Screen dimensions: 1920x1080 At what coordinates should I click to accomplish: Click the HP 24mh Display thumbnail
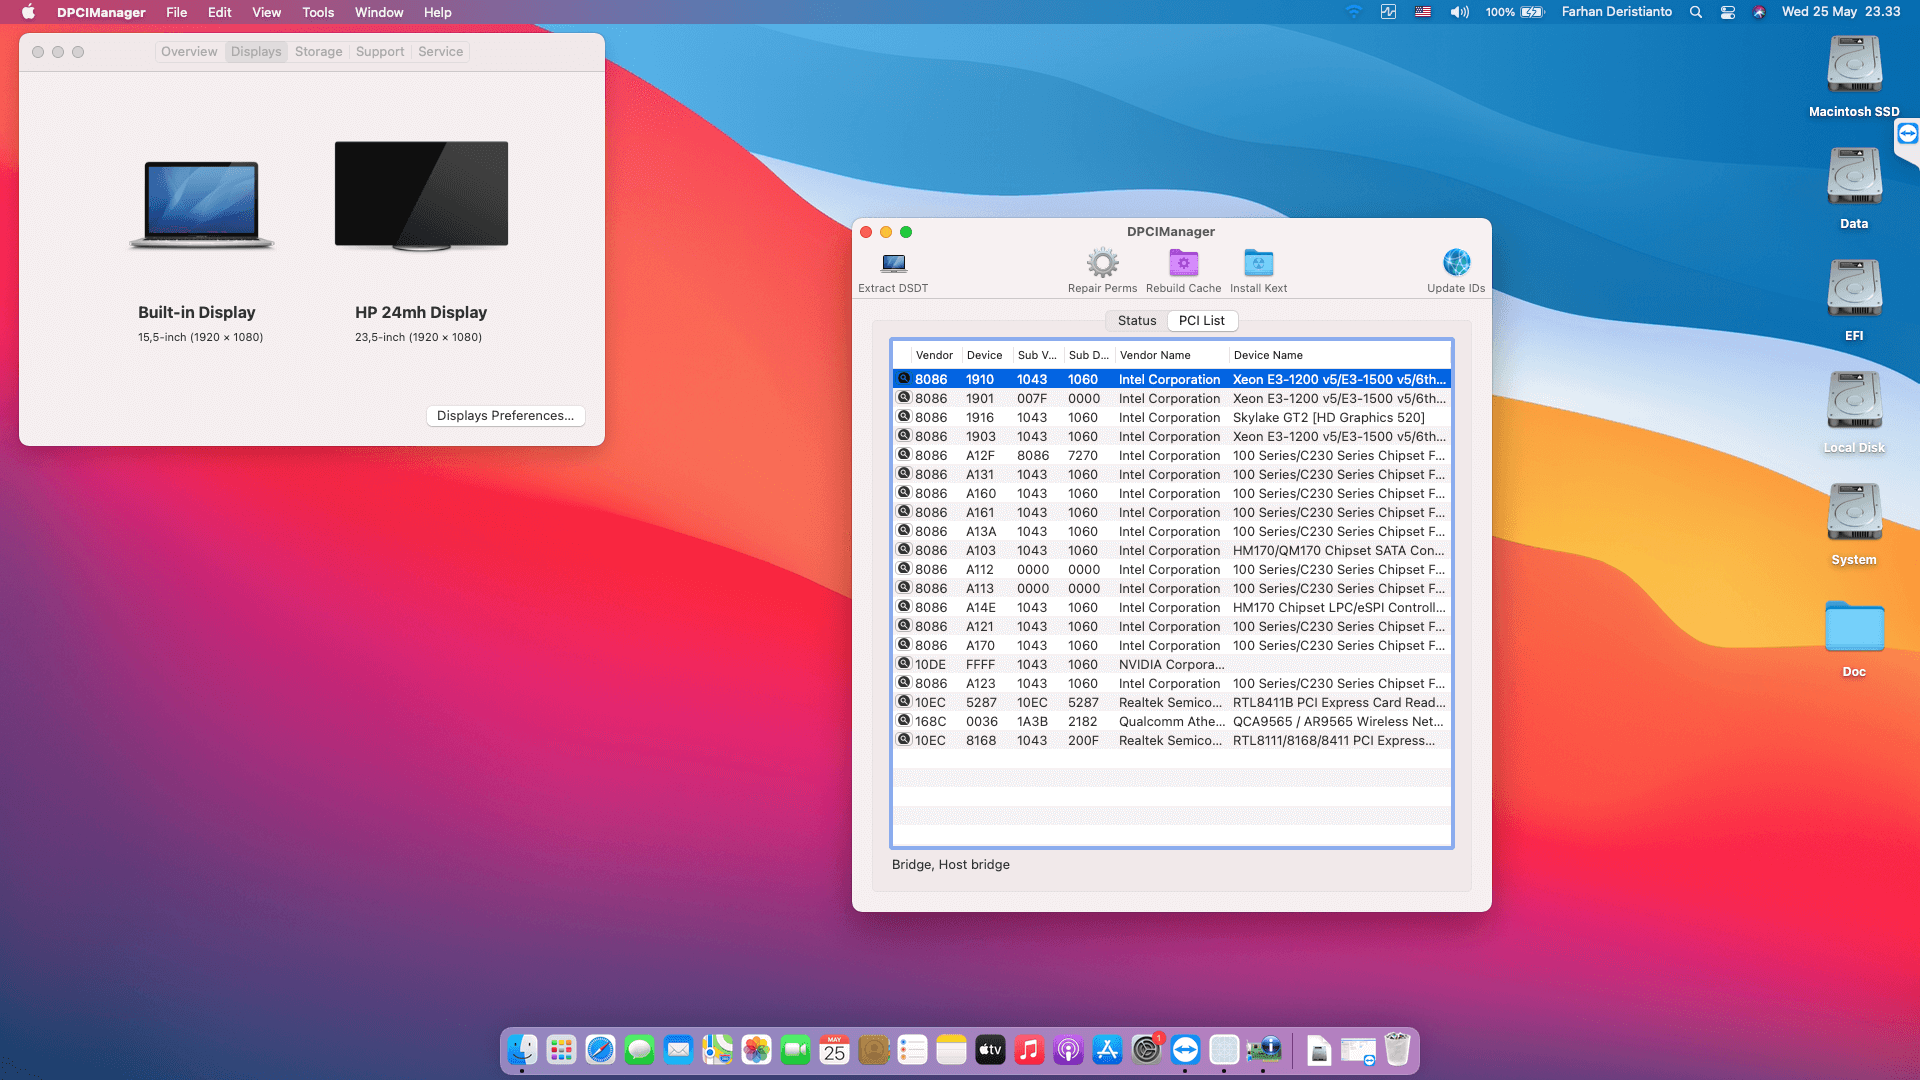coord(421,196)
